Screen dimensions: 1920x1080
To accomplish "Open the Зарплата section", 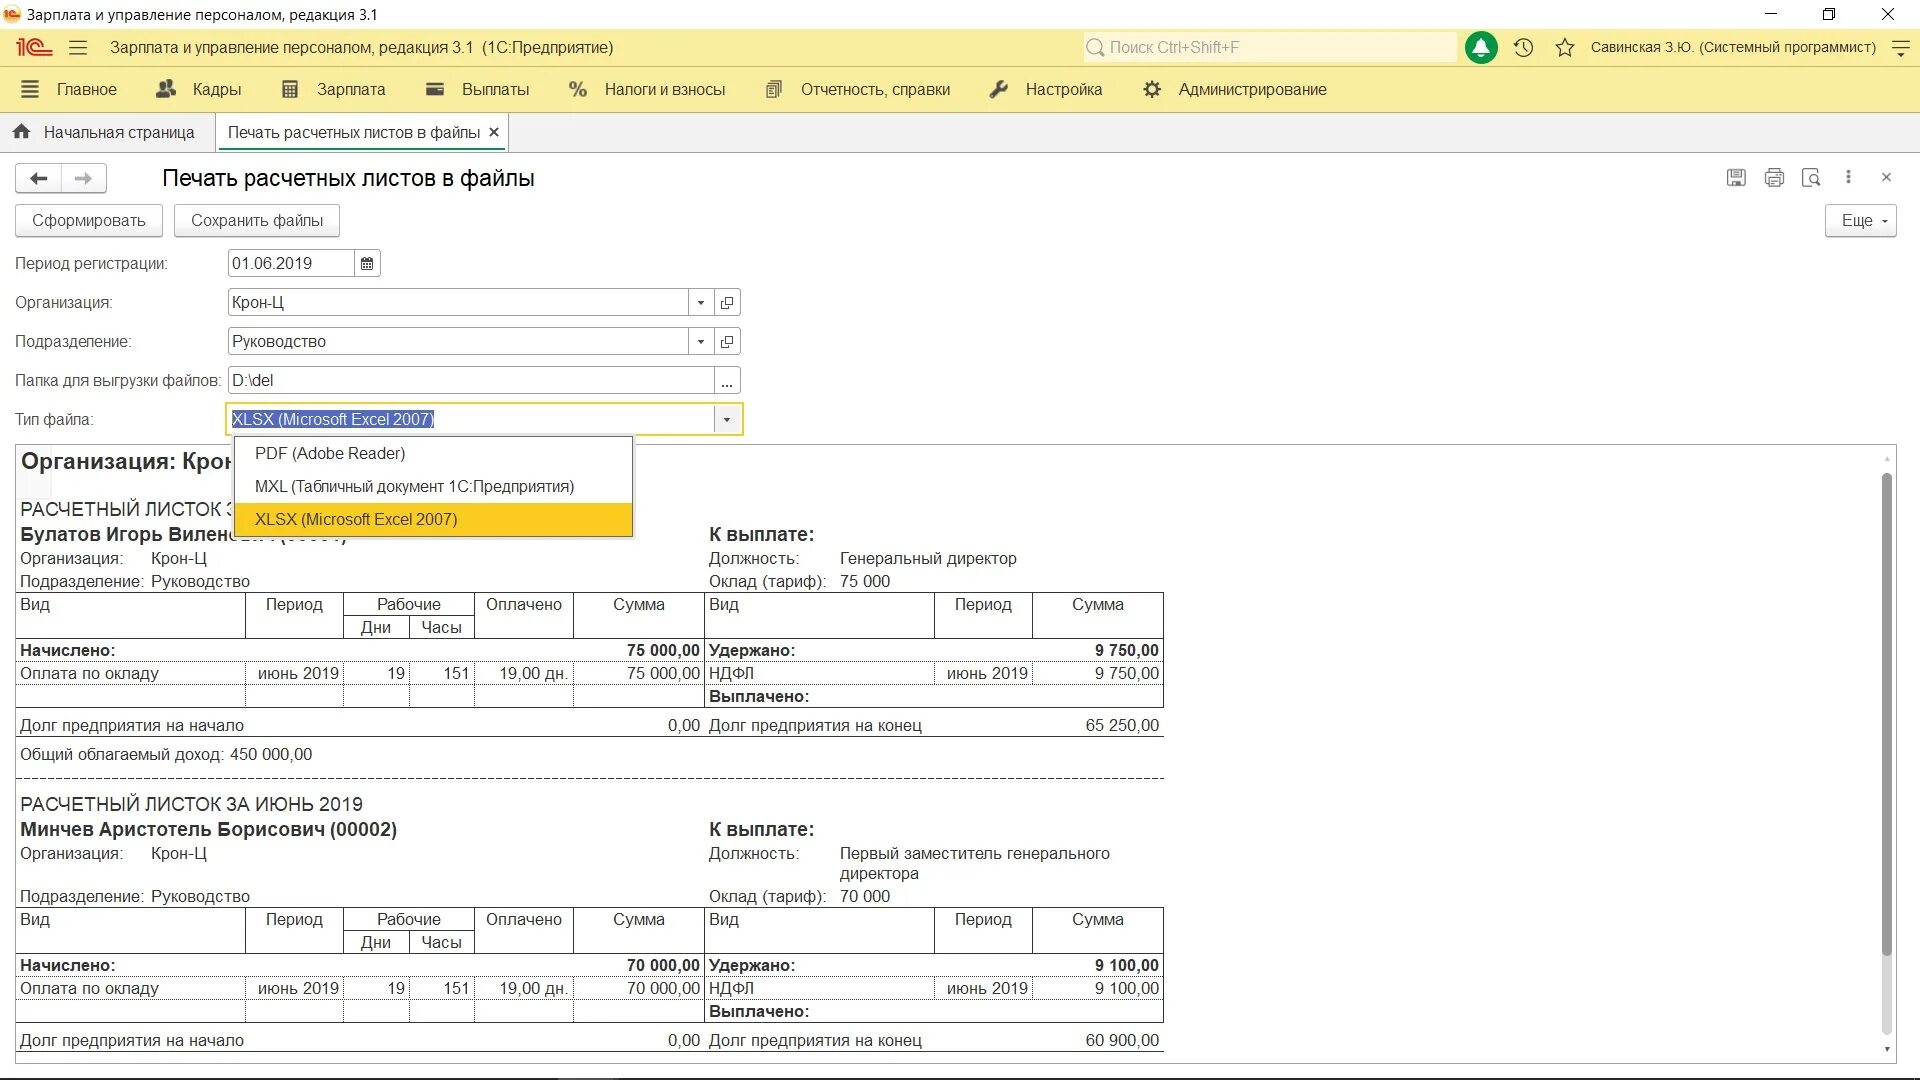I will 333,90.
